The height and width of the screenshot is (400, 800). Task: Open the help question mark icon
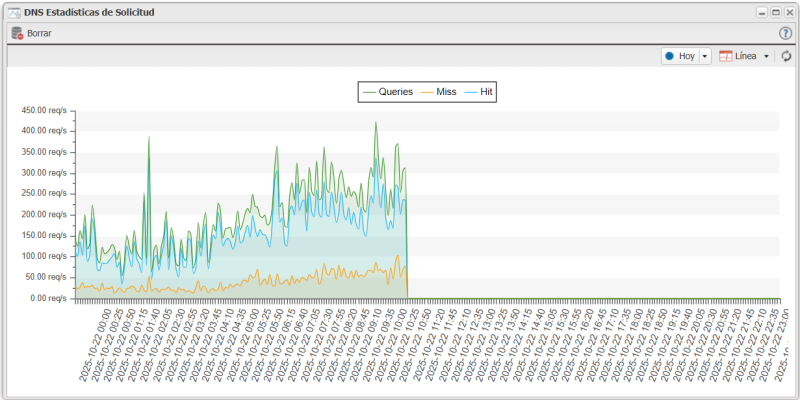785,33
